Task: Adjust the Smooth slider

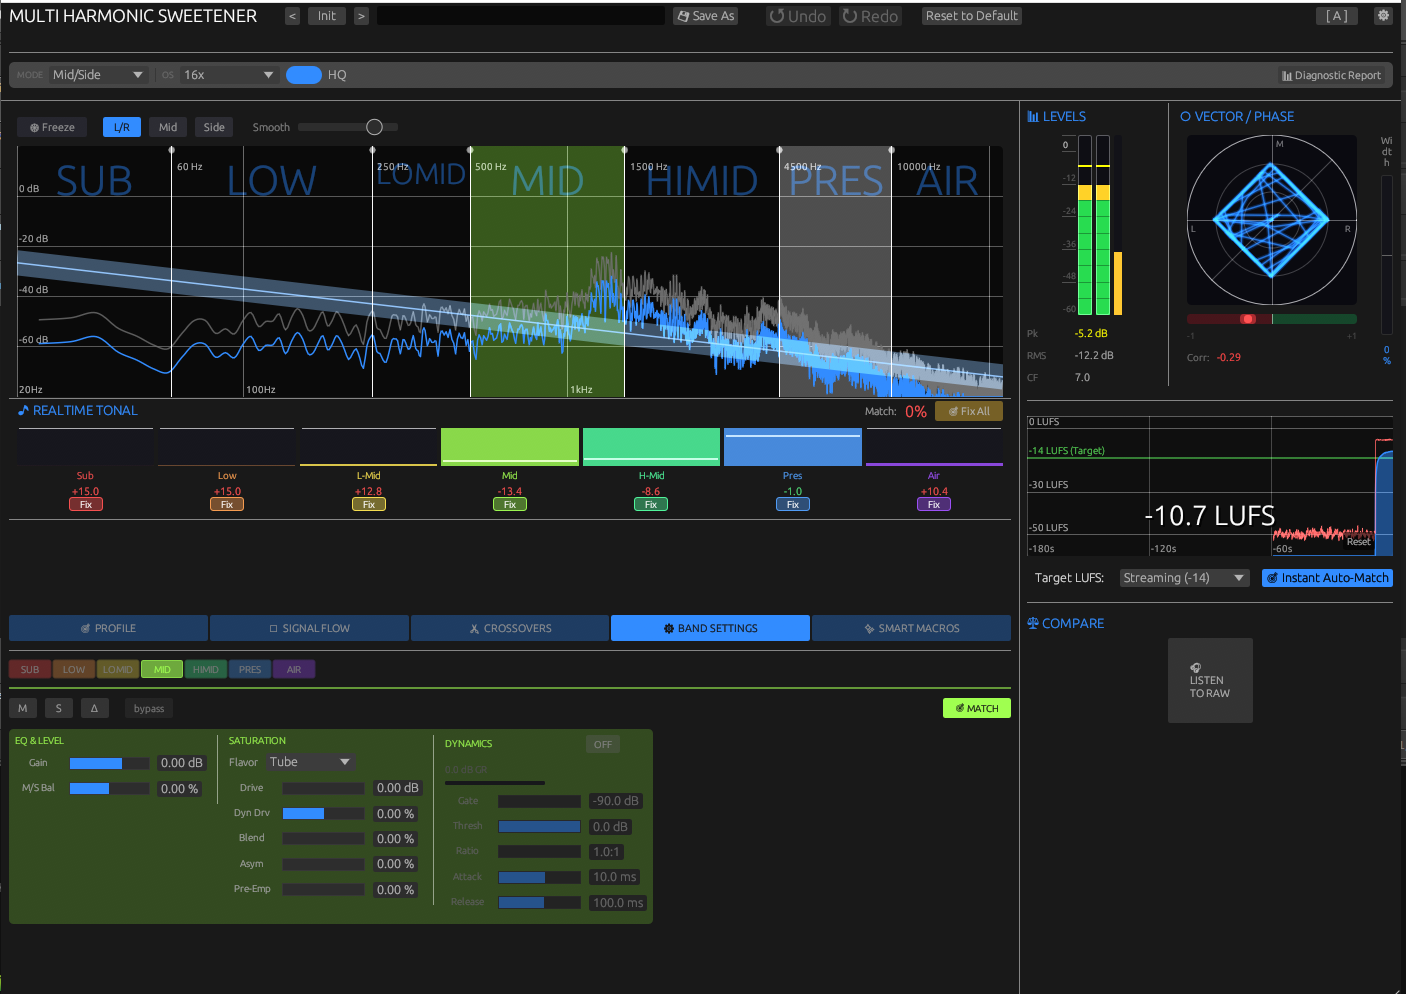Action: [348, 127]
